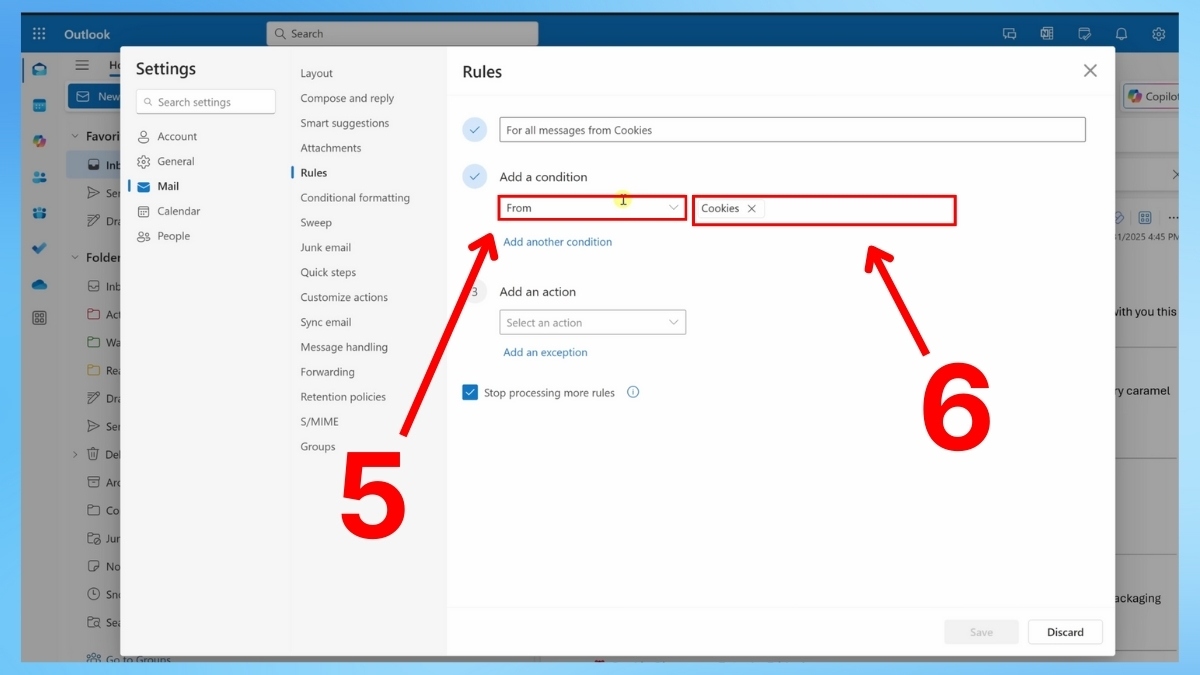Click Add another condition link

[557, 242]
